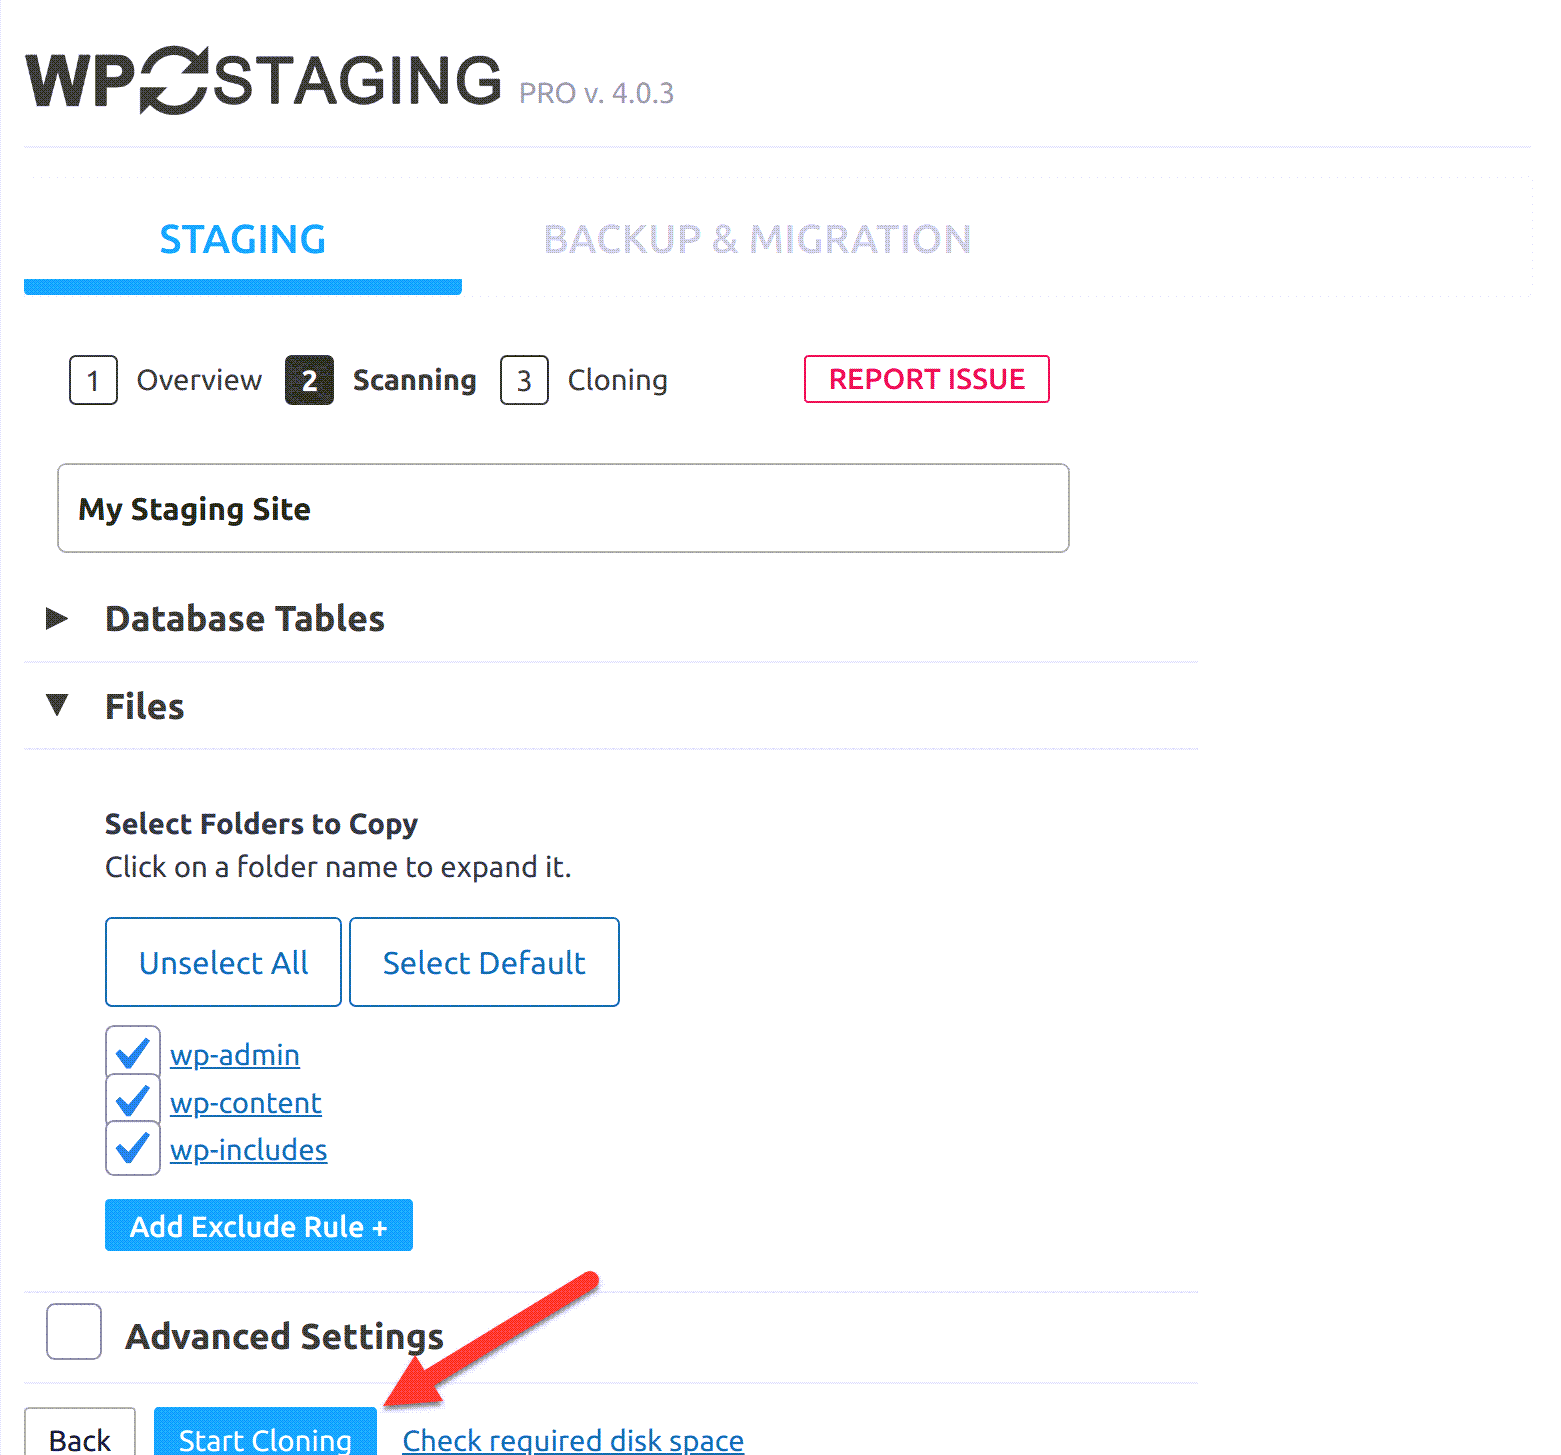Click Select Default for folders

[484, 961]
